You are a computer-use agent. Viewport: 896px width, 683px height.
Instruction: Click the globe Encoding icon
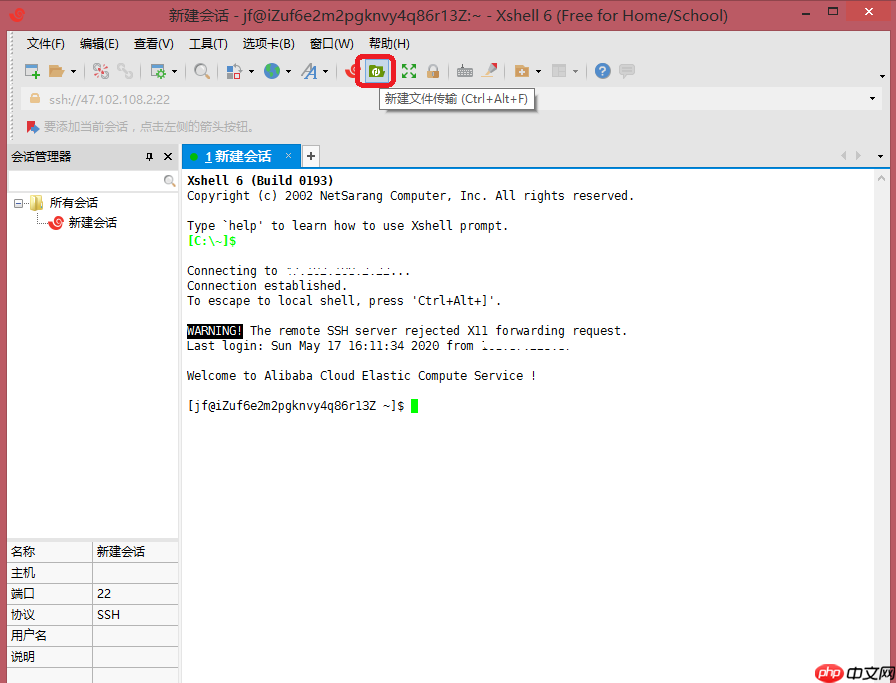click(272, 71)
